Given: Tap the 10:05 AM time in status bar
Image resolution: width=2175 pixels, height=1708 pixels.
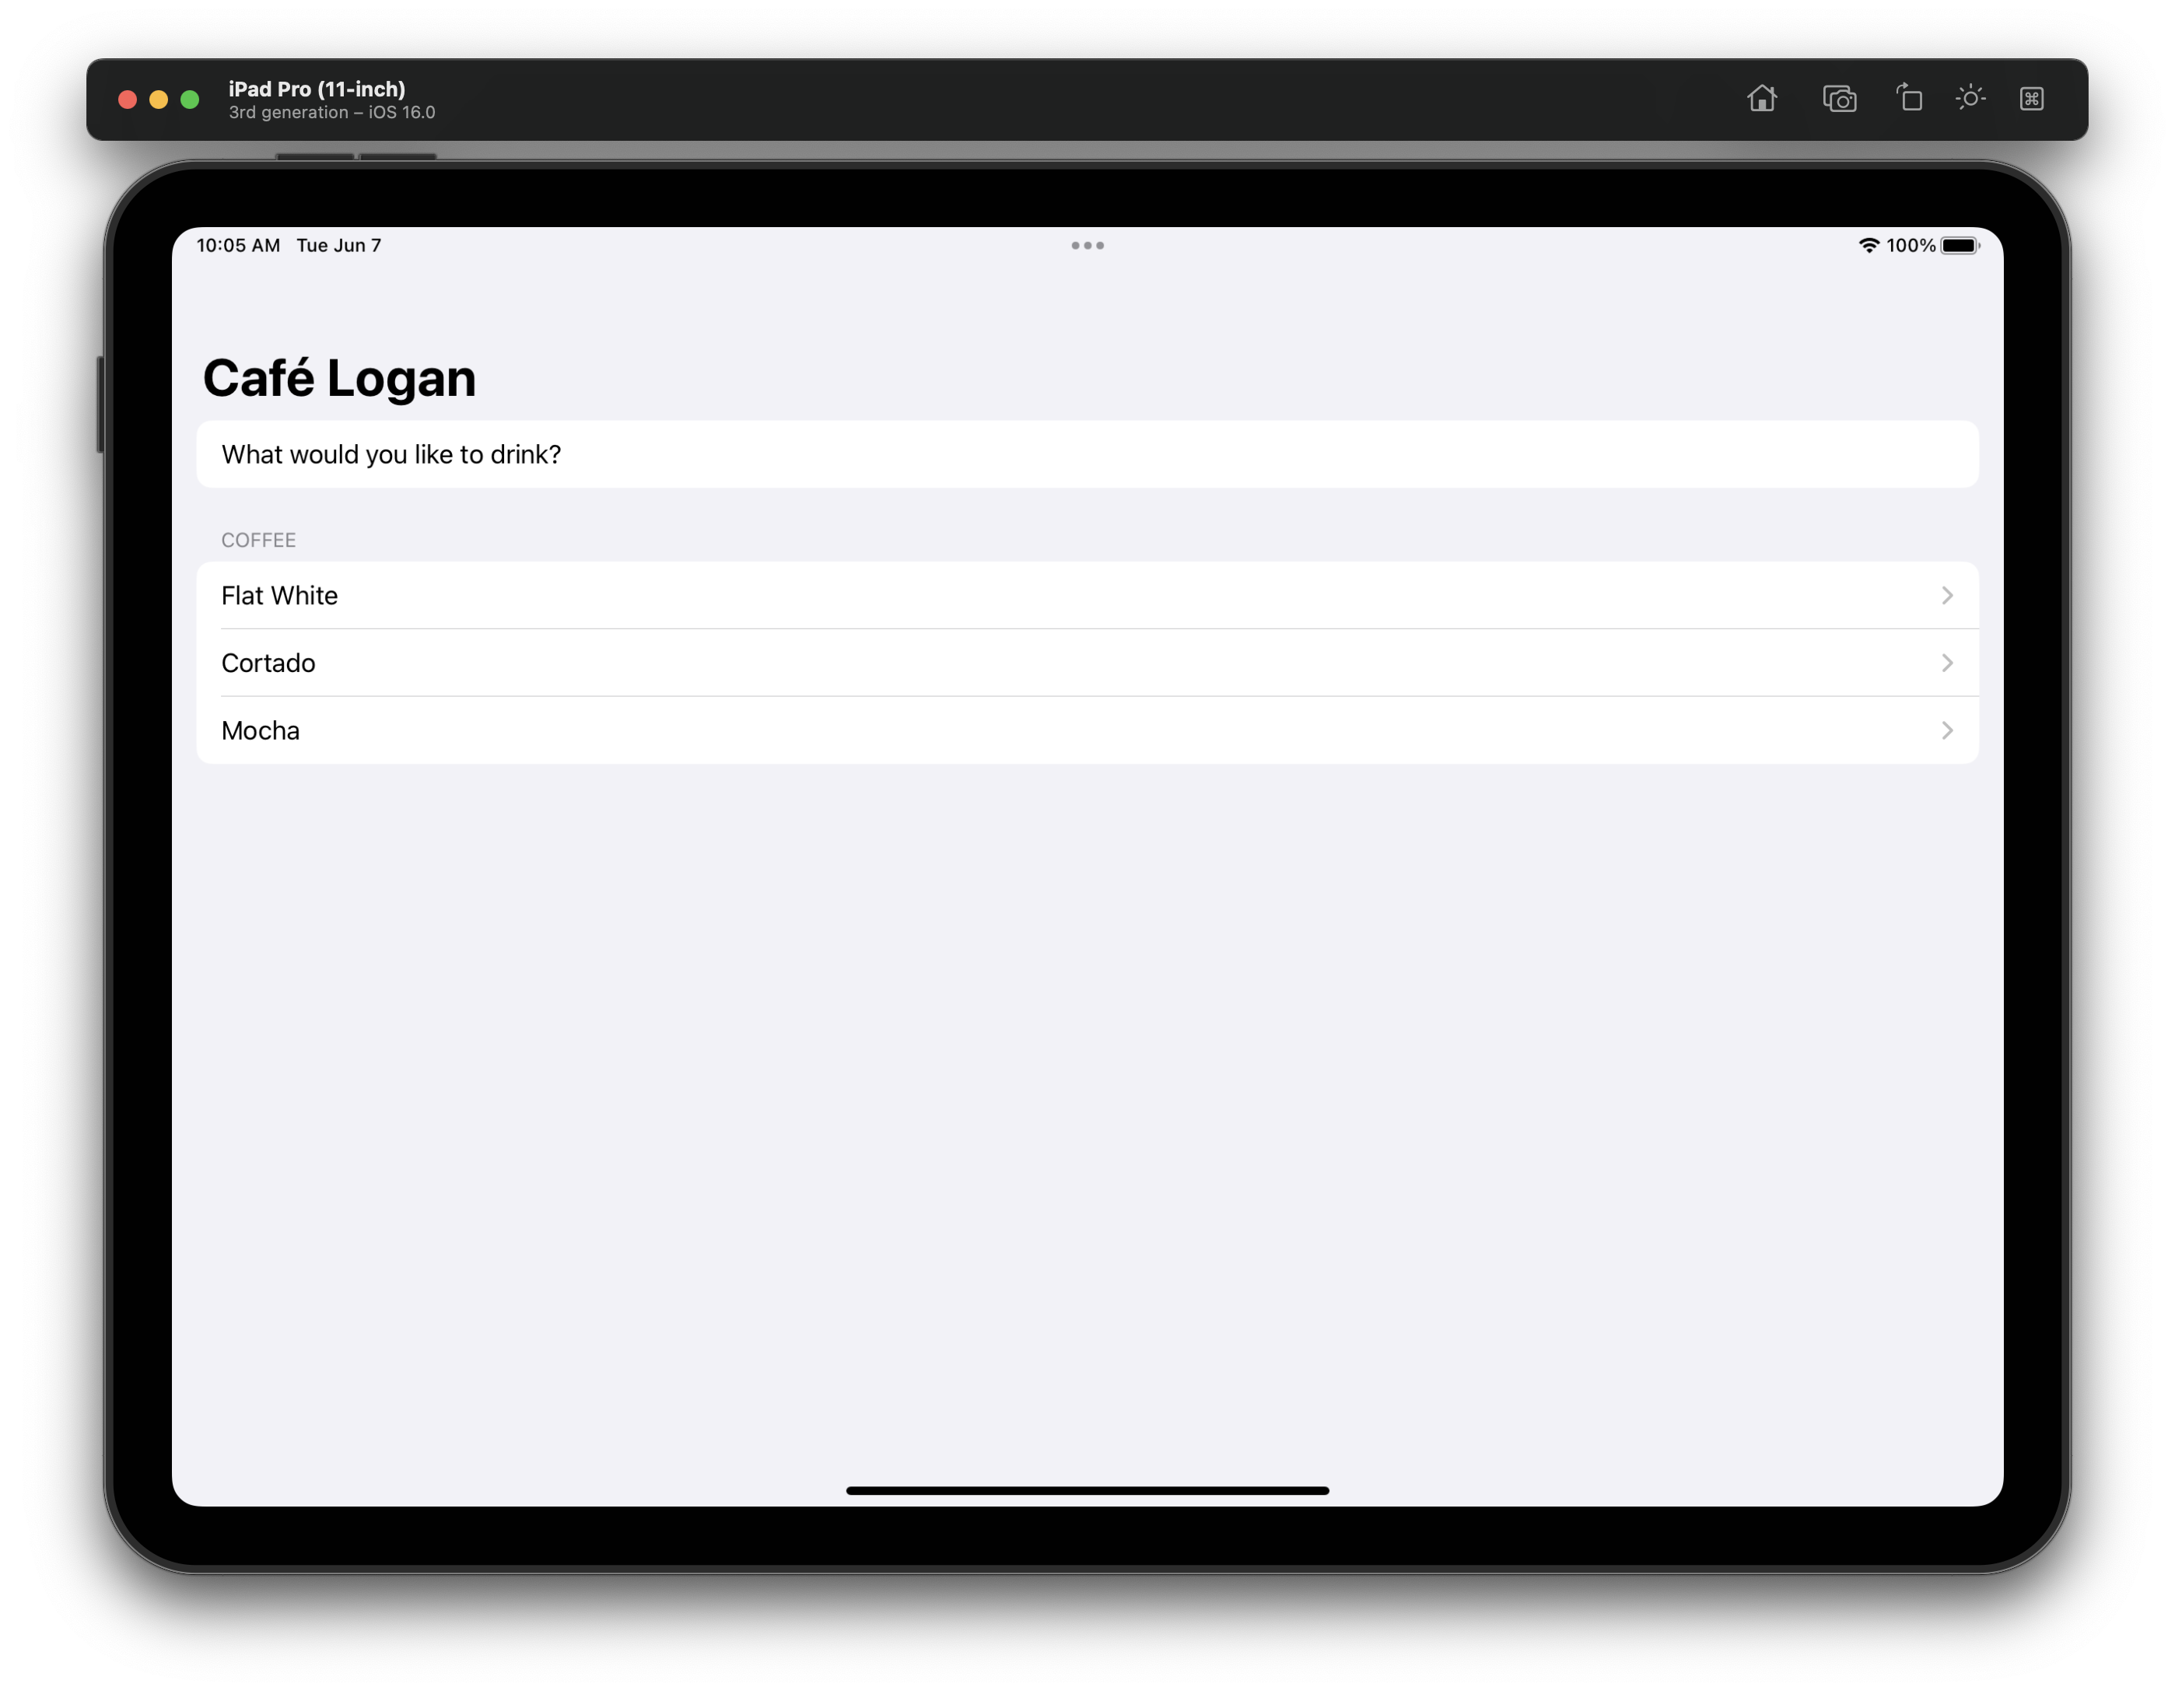Looking at the screenshot, I should pos(238,246).
